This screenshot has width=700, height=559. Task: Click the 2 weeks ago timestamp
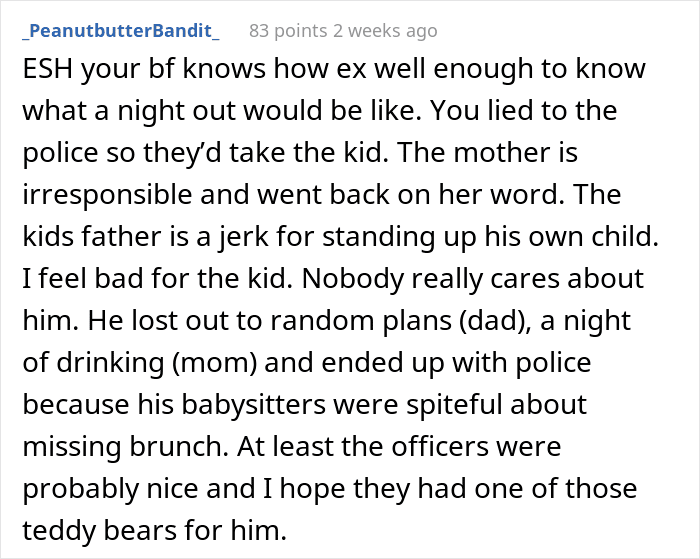(385, 31)
